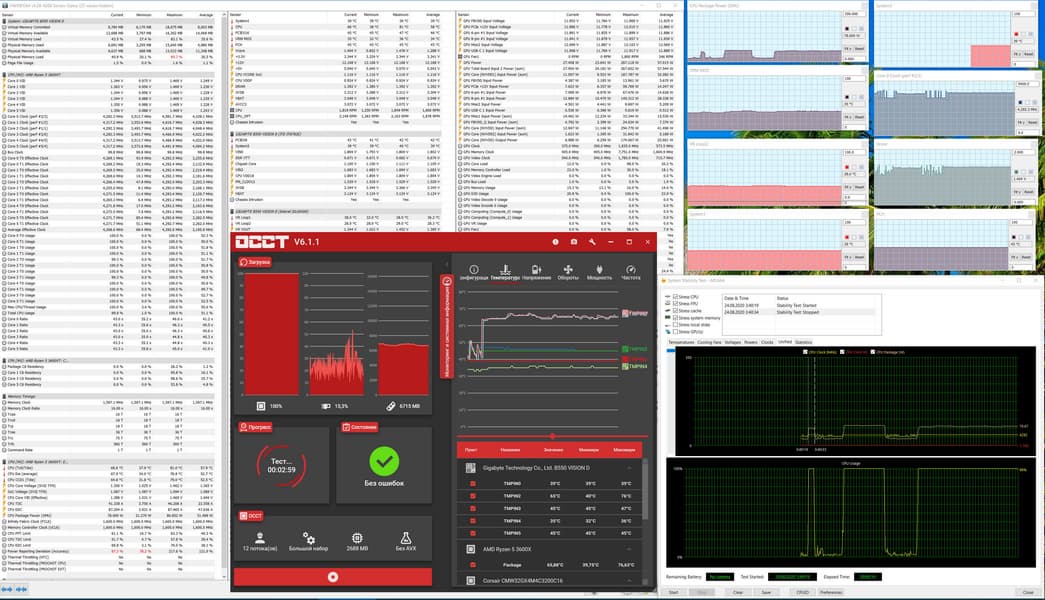Collapse Gigabyte B550 VISION D sensor group
Screen dimensions: 1045x600
pyautogui.click(x=628, y=468)
